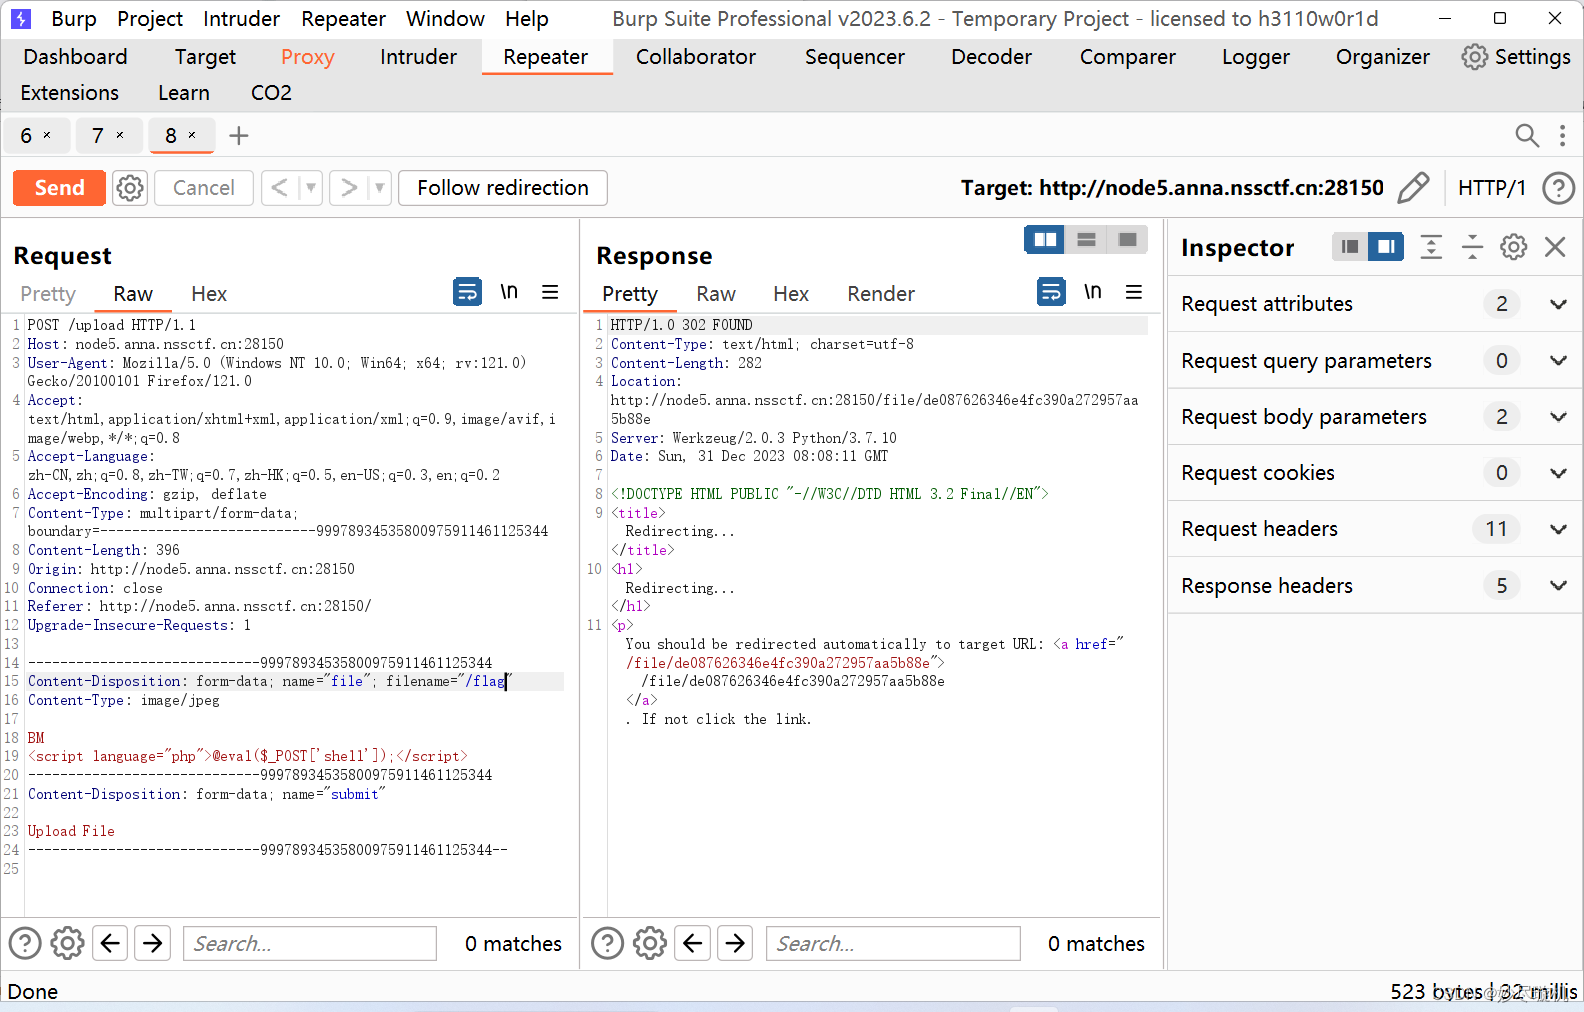Click the Follow redirection button
The width and height of the screenshot is (1584, 1012).
click(503, 188)
